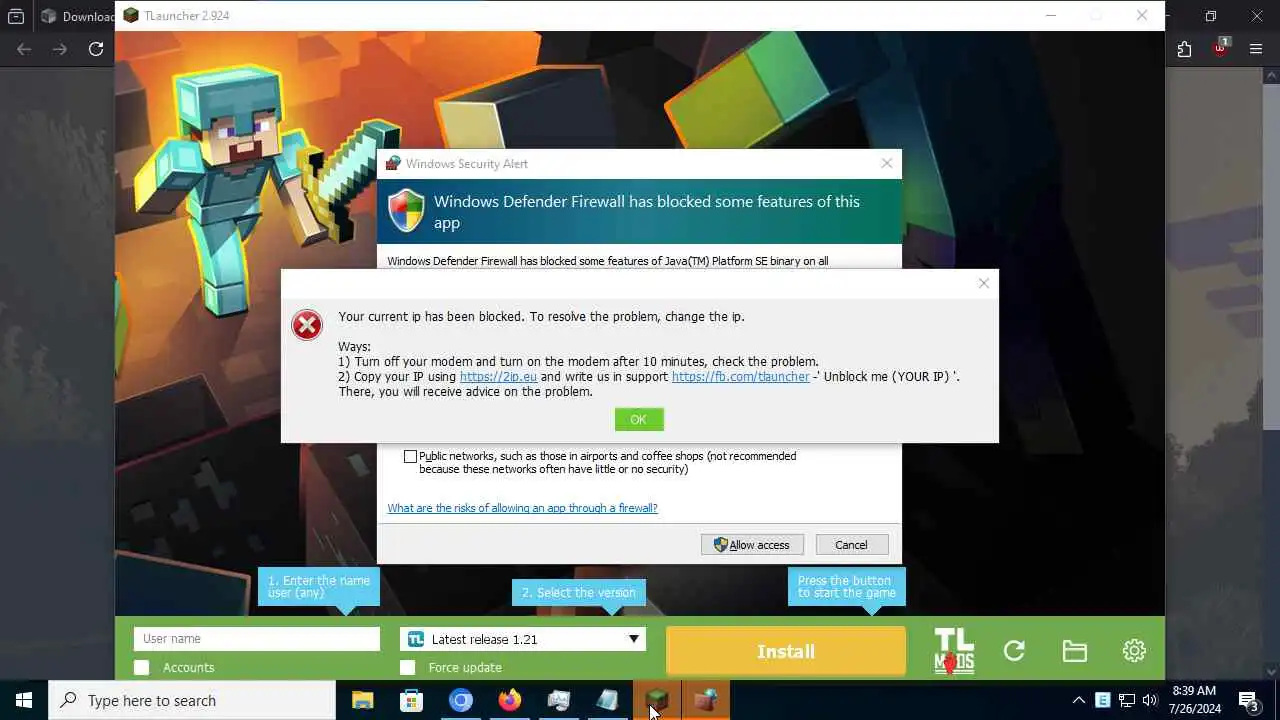The height and width of the screenshot is (720, 1280).
Task: Open the browser extensions puzzle icon
Action: 1184,49
